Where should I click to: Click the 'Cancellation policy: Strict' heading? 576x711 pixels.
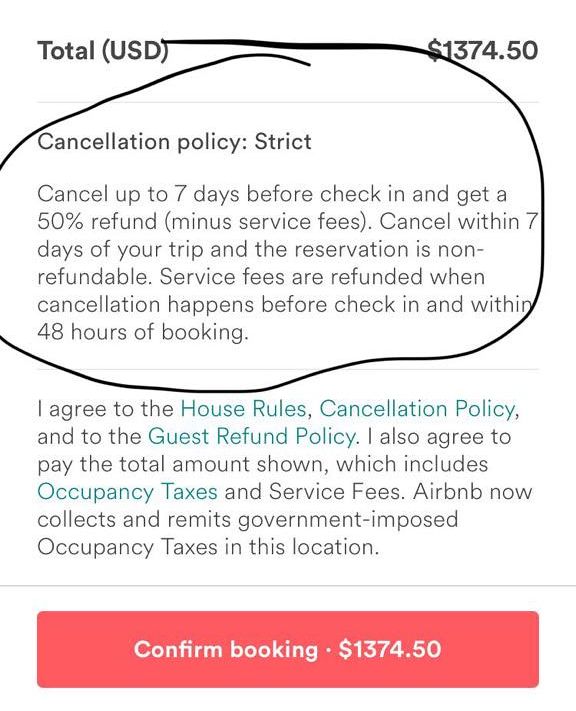tap(175, 142)
